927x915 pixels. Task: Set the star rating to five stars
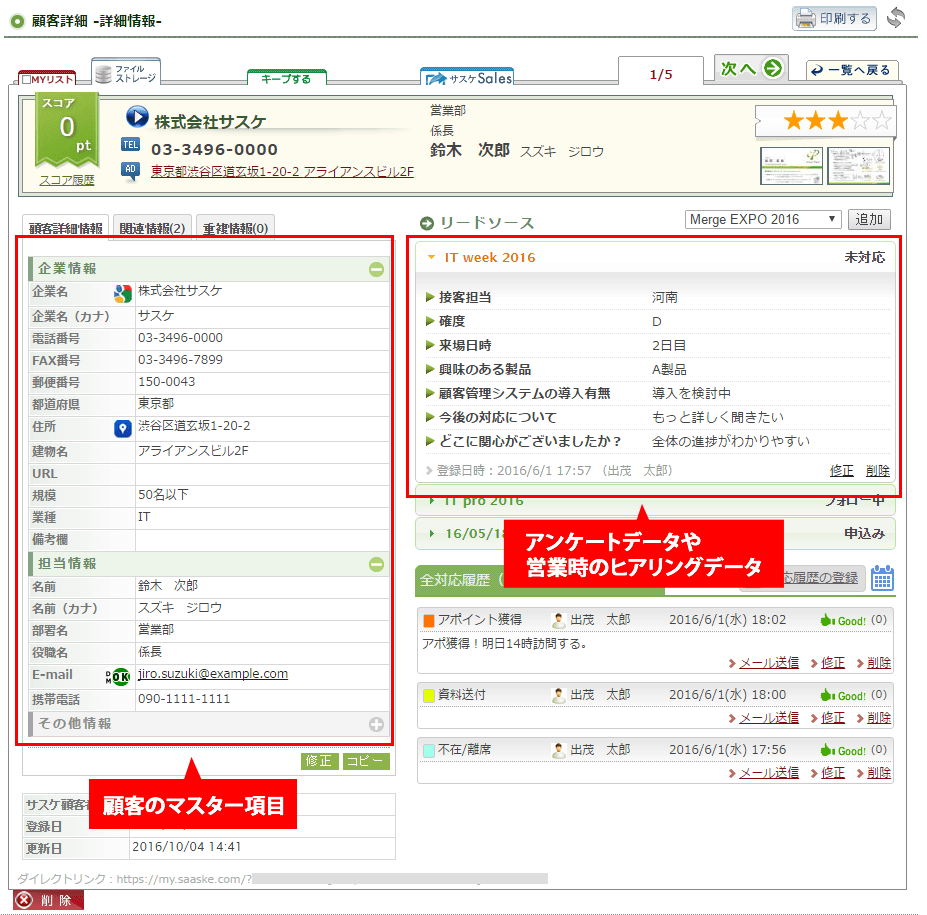[x=881, y=121]
